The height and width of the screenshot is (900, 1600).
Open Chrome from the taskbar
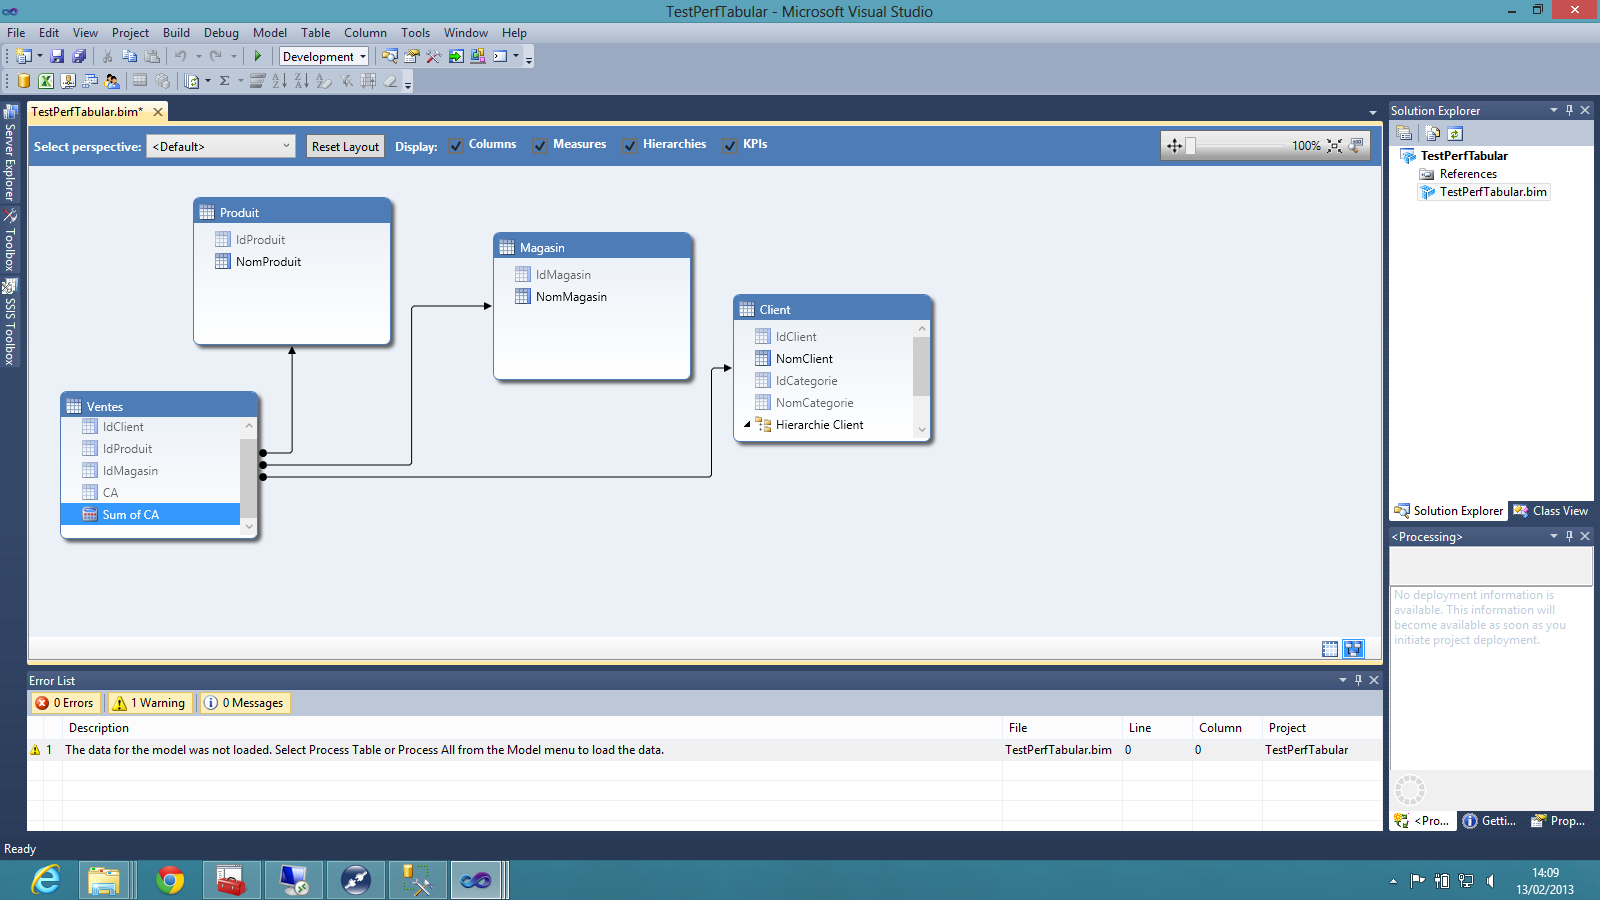pyautogui.click(x=170, y=880)
